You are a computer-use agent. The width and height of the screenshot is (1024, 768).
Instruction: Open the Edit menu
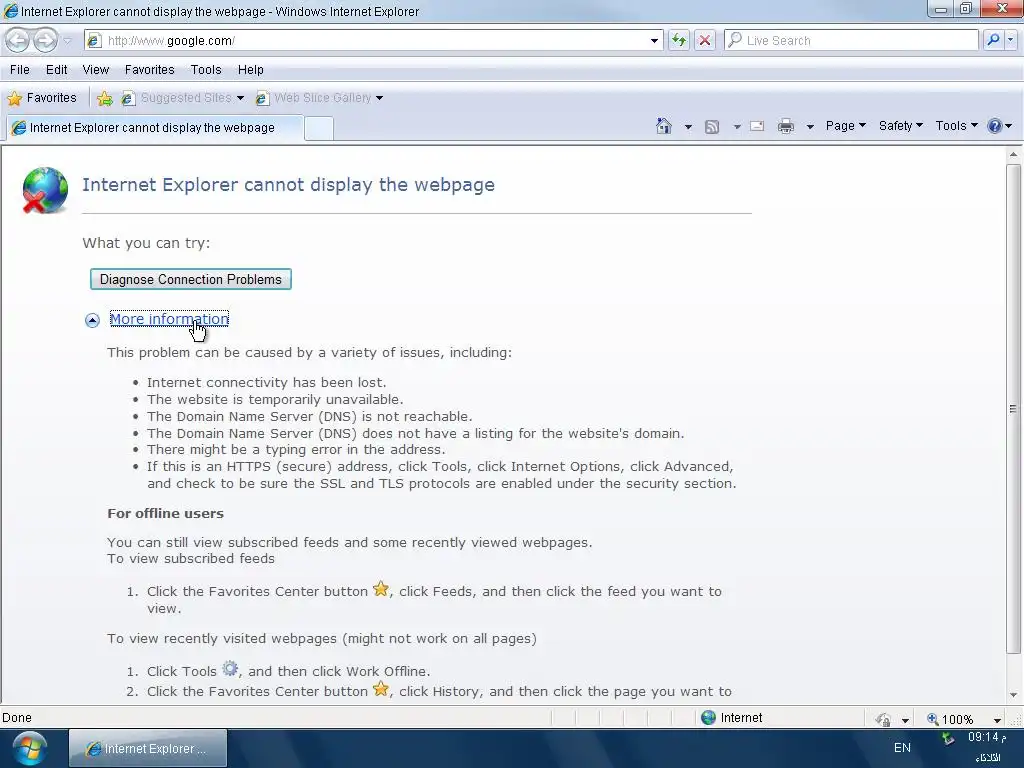click(x=56, y=70)
